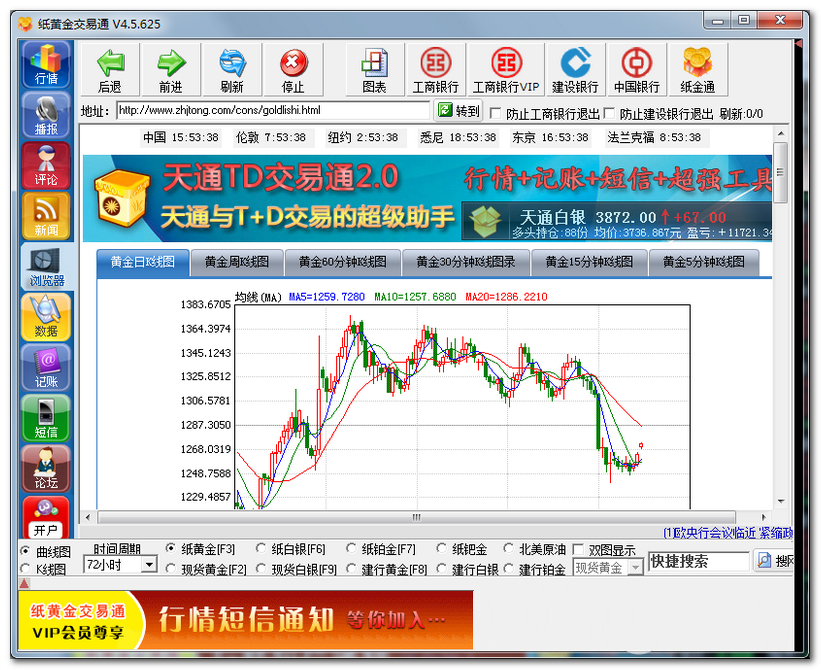Open the 记账 bookkeeping sidebar icon

[46, 367]
